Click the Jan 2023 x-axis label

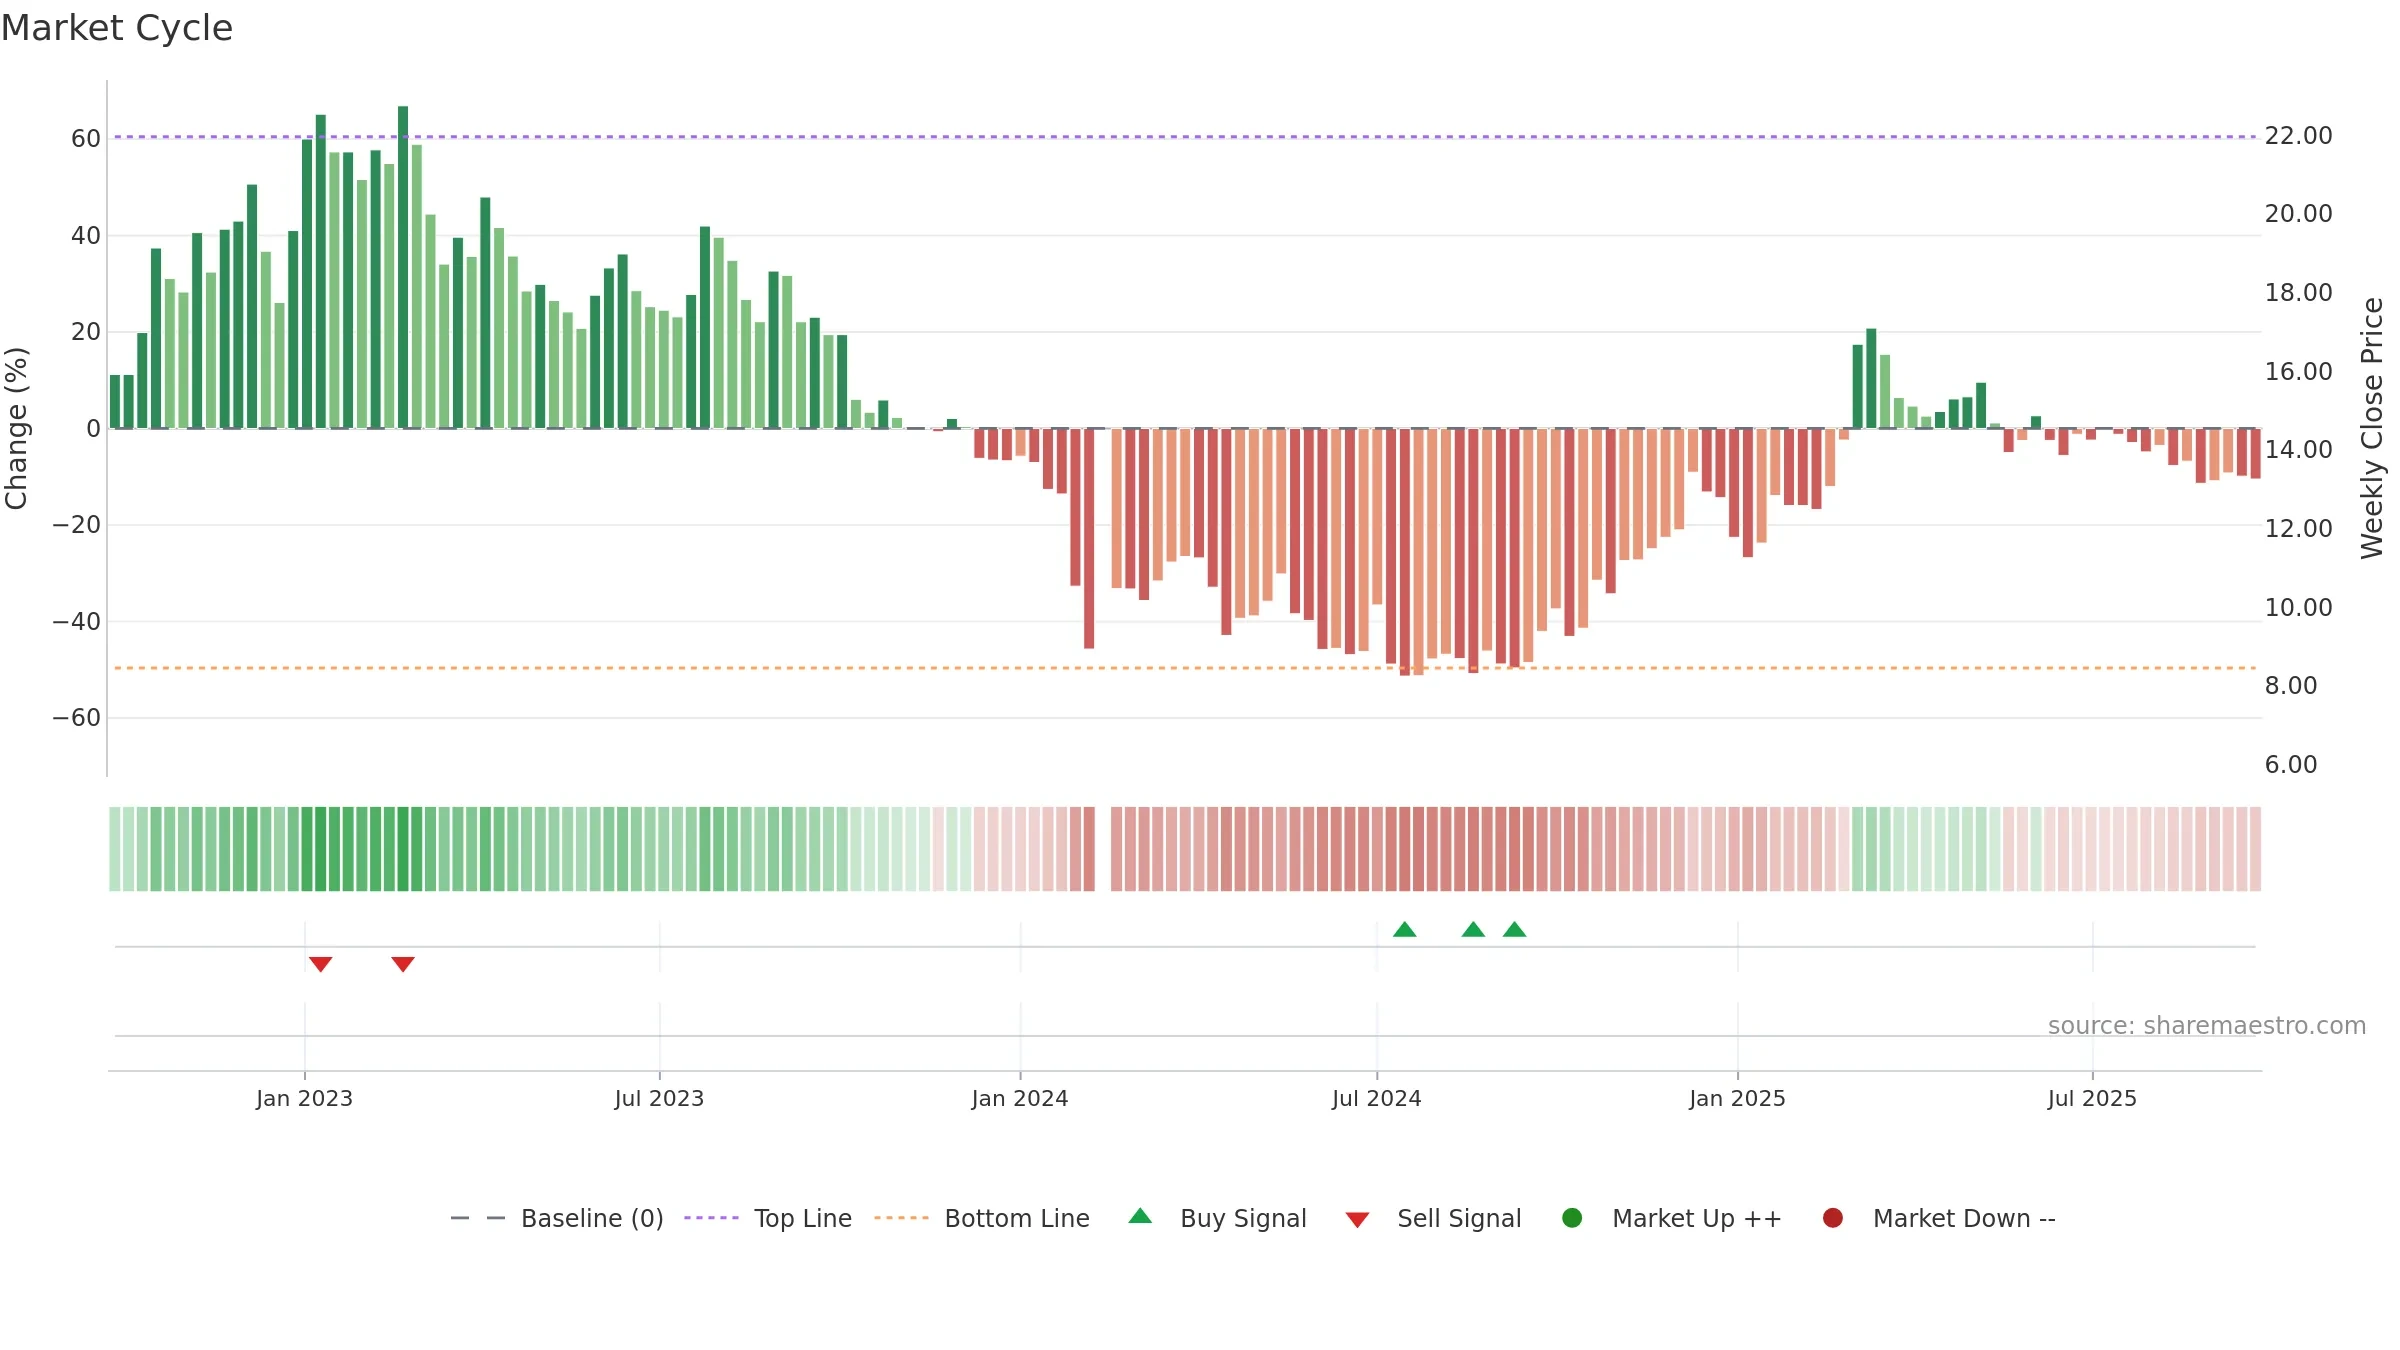pos(304,1099)
